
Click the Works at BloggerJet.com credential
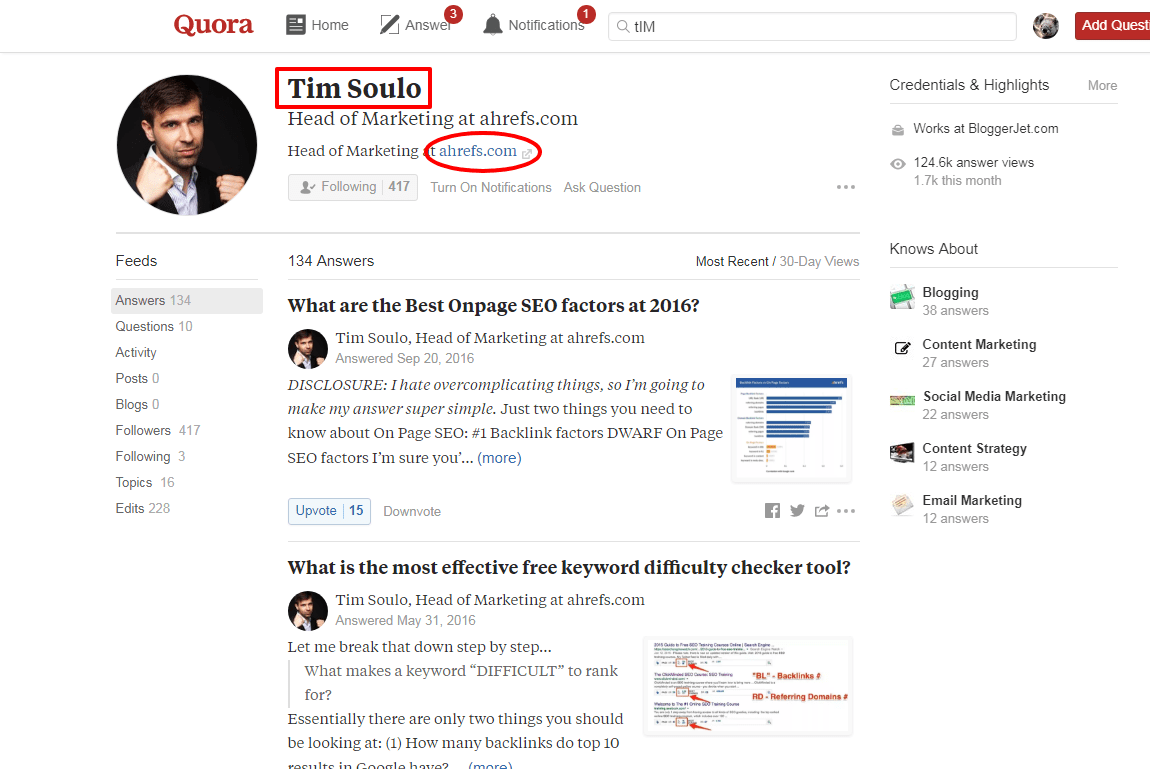click(986, 128)
